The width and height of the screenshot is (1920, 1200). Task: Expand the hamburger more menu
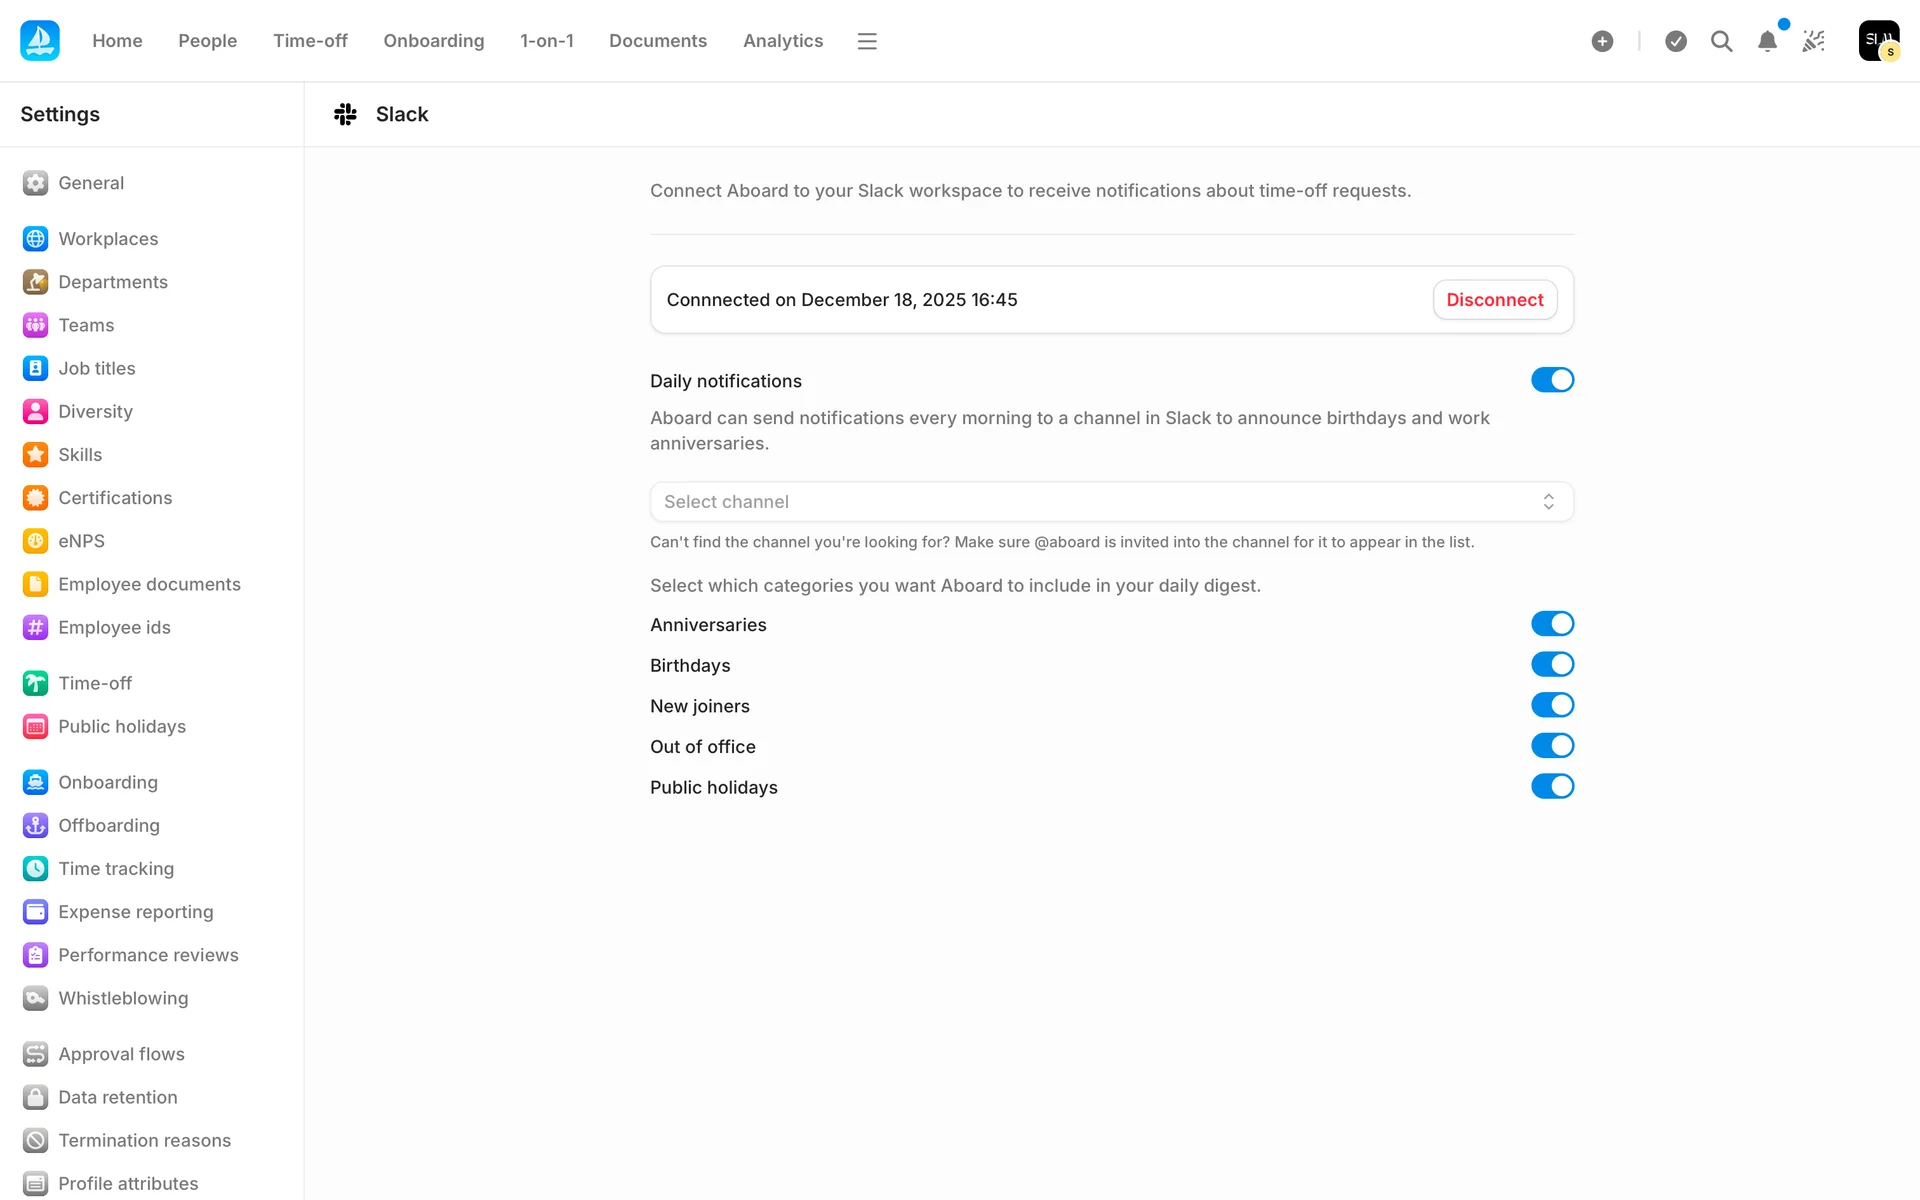pyautogui.click(x=867, y=41)
